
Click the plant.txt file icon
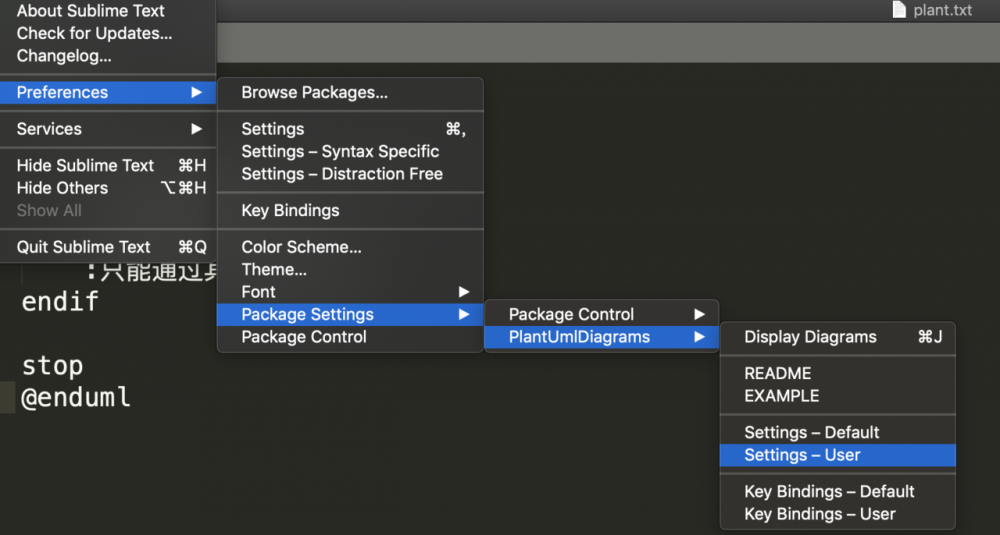(899, 10)
